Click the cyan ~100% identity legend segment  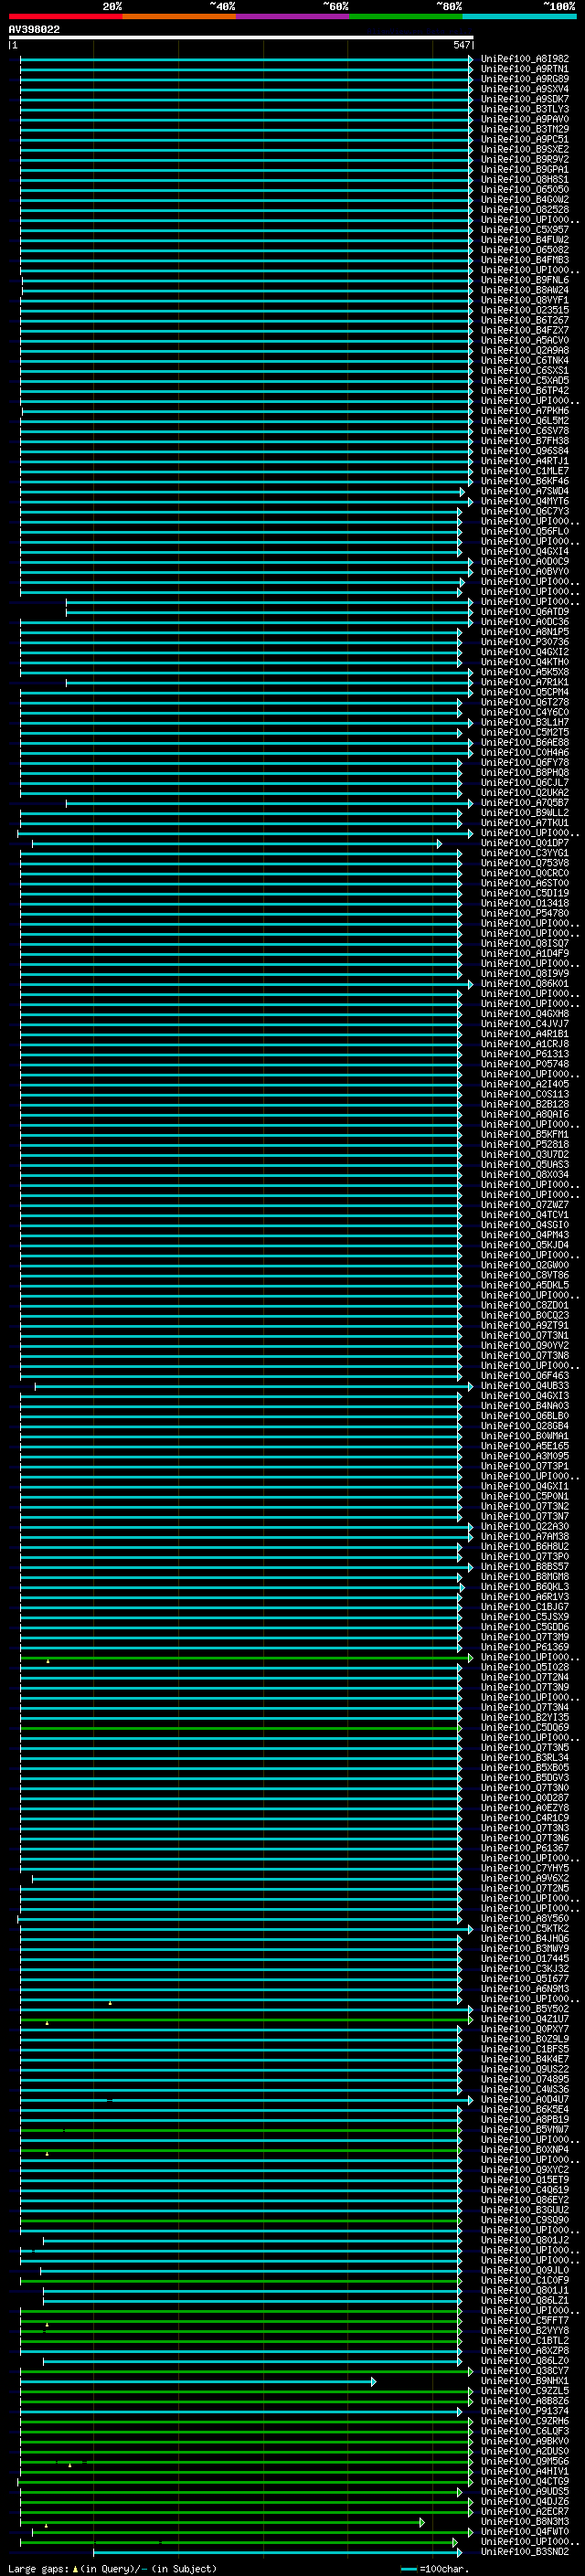(519, 16)
